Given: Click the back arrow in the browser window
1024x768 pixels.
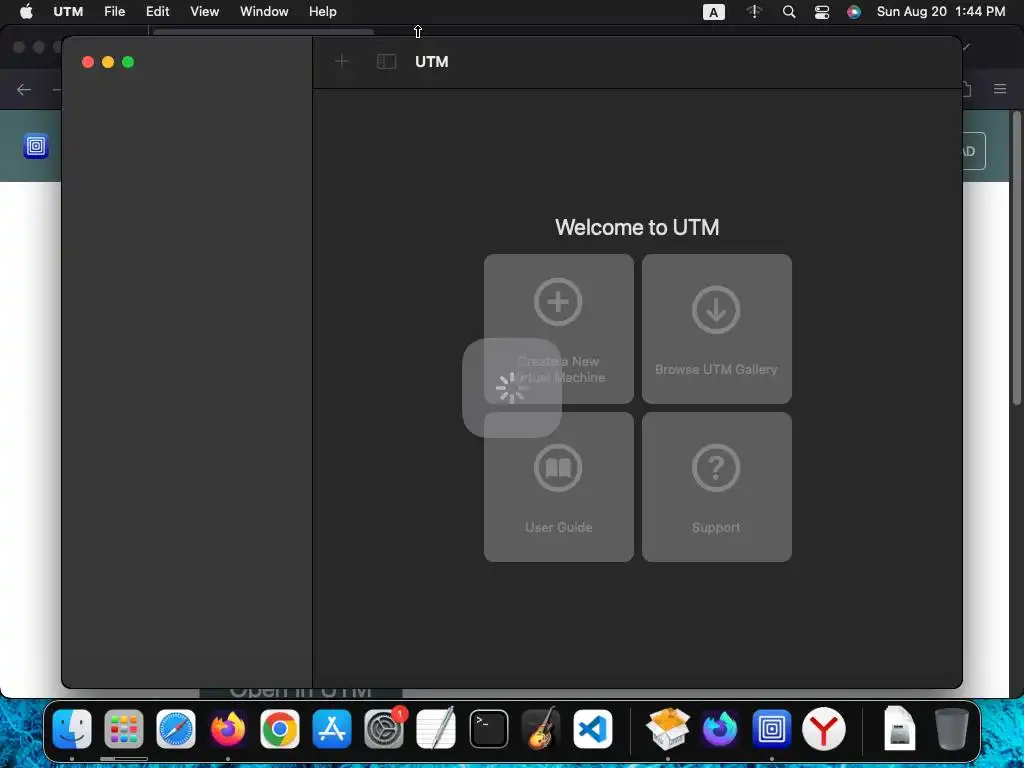Looking at the screenshot, I should click(24, 89).
